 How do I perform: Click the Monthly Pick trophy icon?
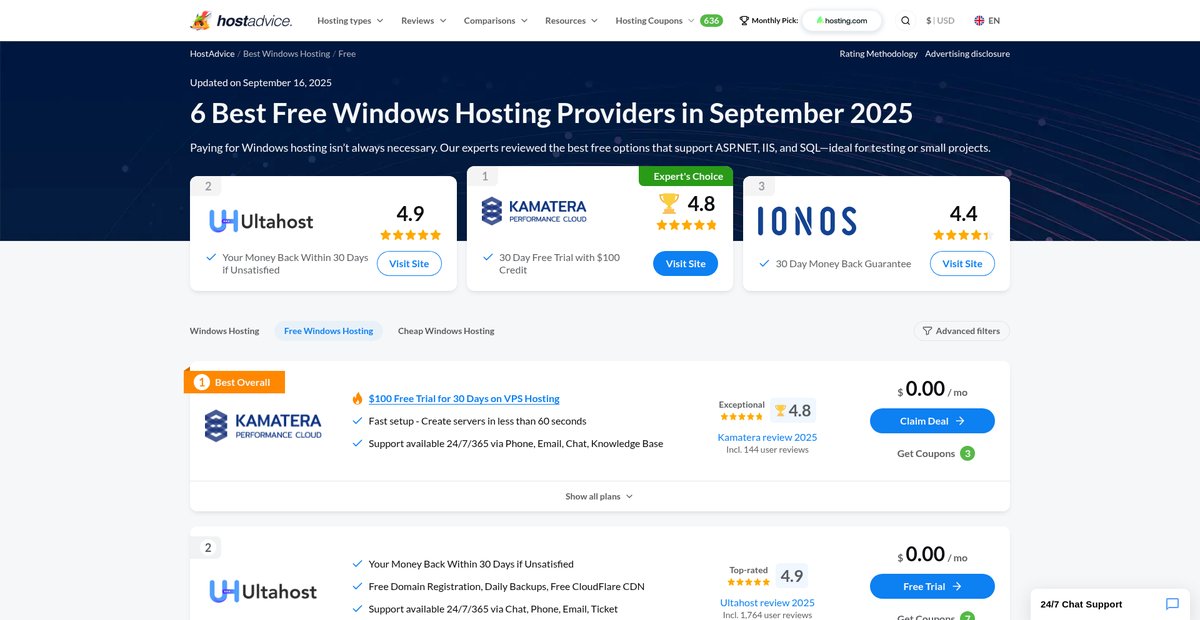point(744,20)
